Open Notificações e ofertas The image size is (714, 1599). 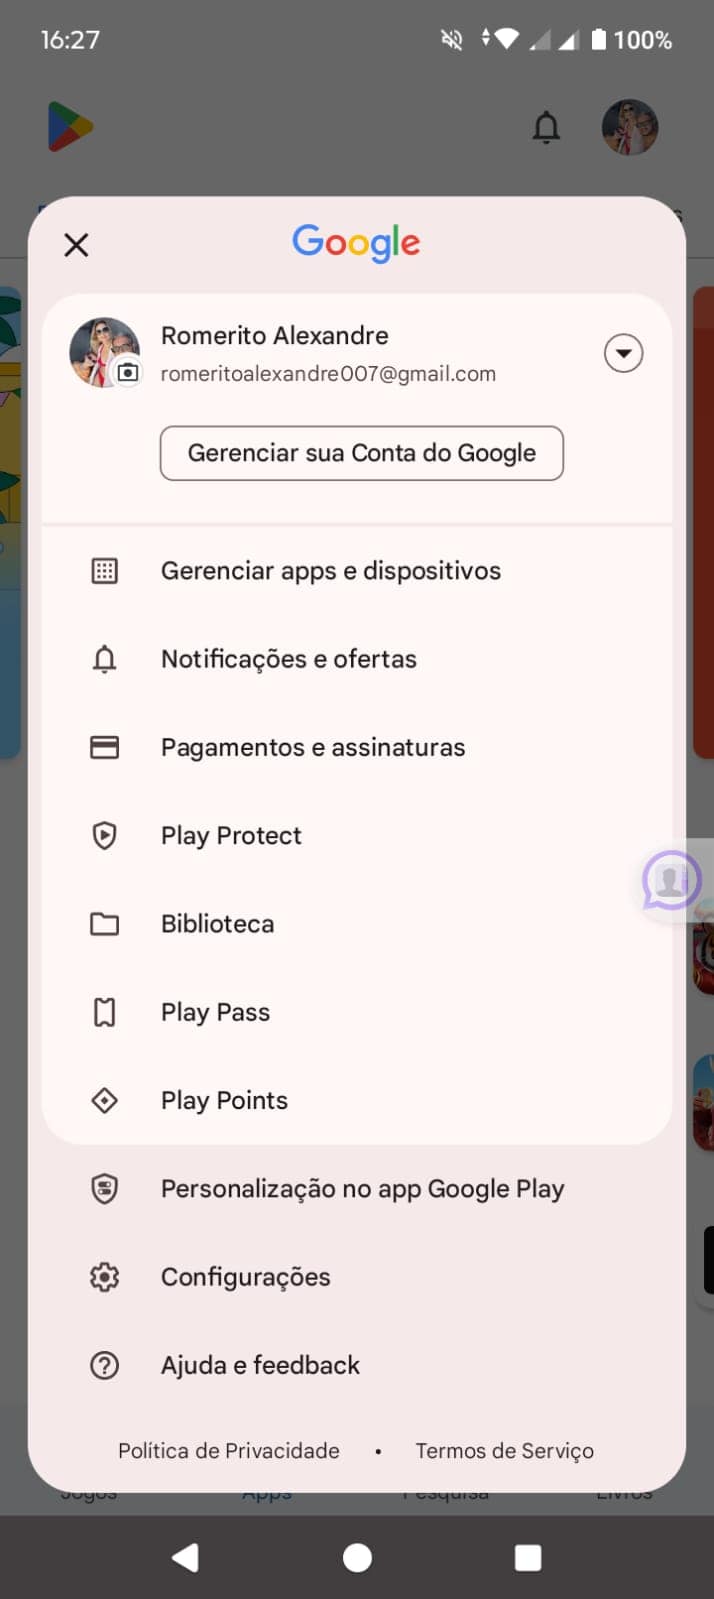tap(289, 659)
